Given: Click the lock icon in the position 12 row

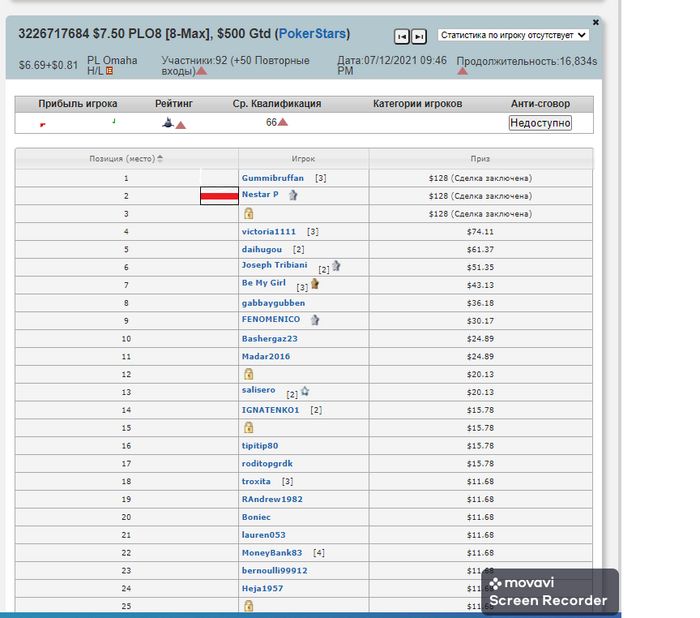Looking at the screenshot, I should pos(249,374).
